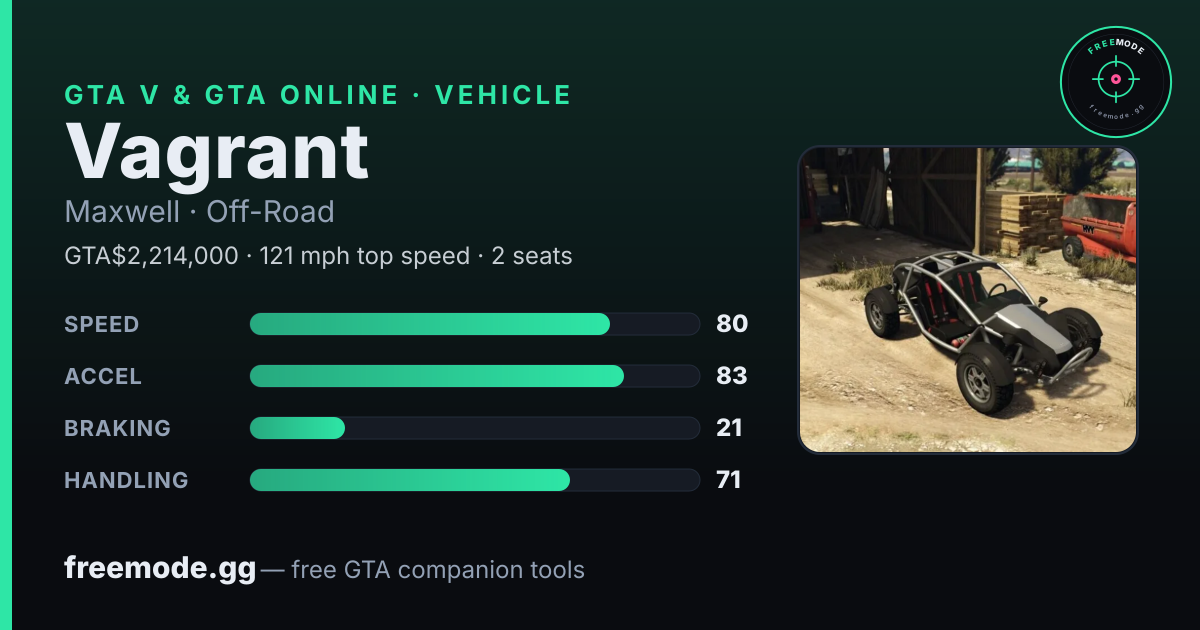Image resolution: width=1200 pixels, height=630 pixels.
Task: Open the freemode.gg link text
Action: coord(160,569)
